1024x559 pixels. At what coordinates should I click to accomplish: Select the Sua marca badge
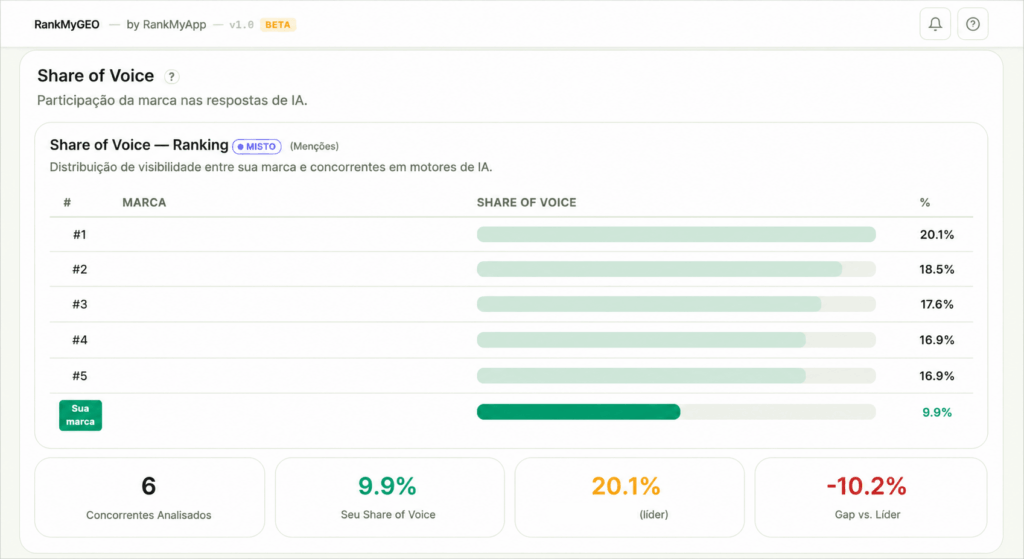tap(80, 415)
